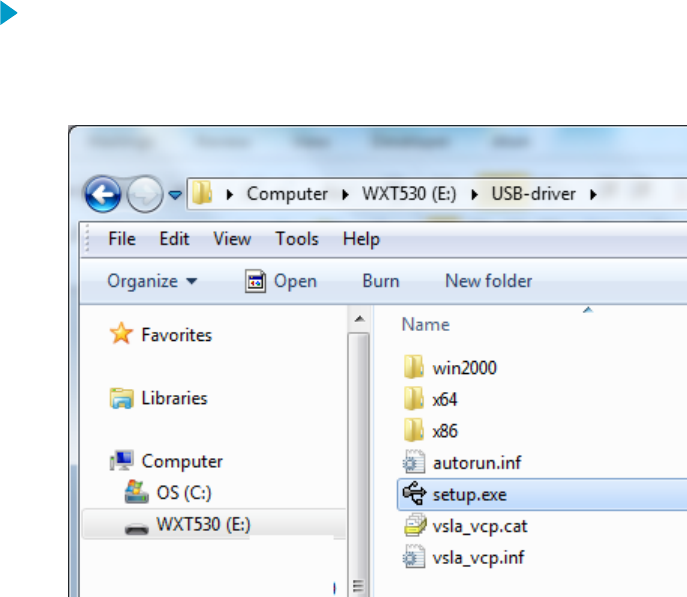Select Computer in the navigation pane
This screenshot has height=597, width=687.
(182, 462)
